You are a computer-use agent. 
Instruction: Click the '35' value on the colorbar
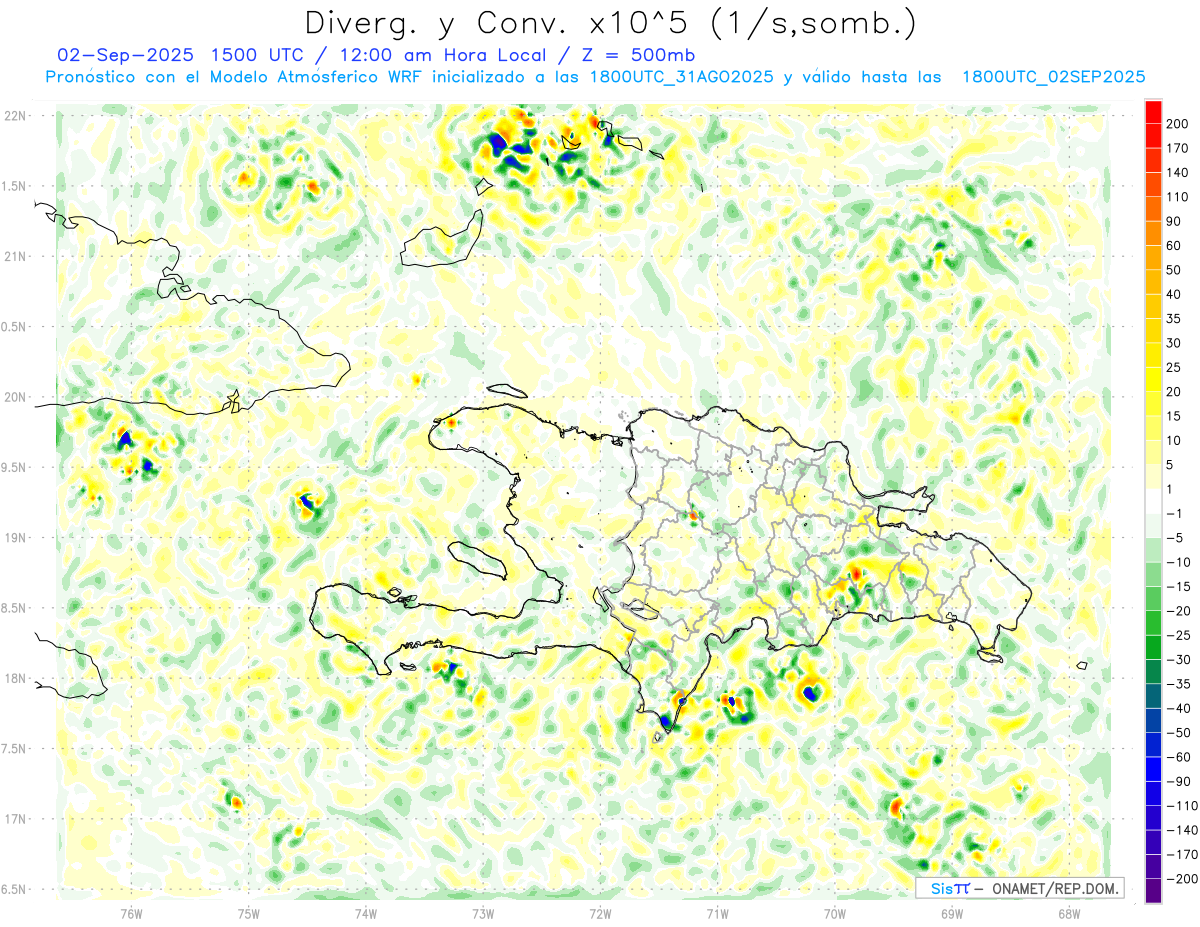(1174, 318)
